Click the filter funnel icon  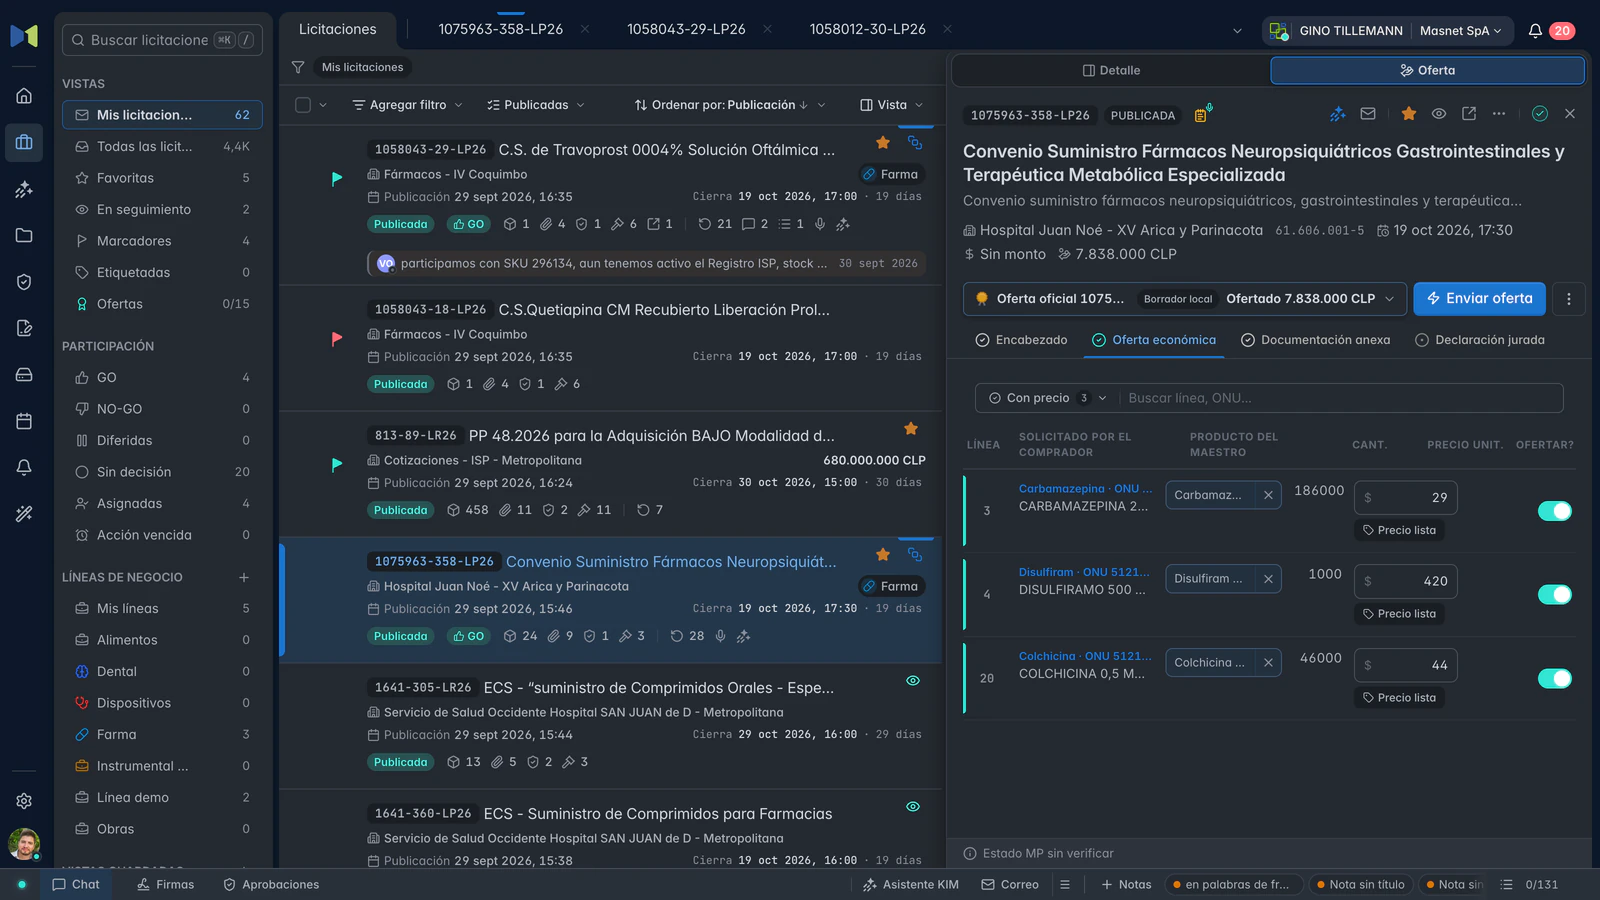tap(298, 67)
